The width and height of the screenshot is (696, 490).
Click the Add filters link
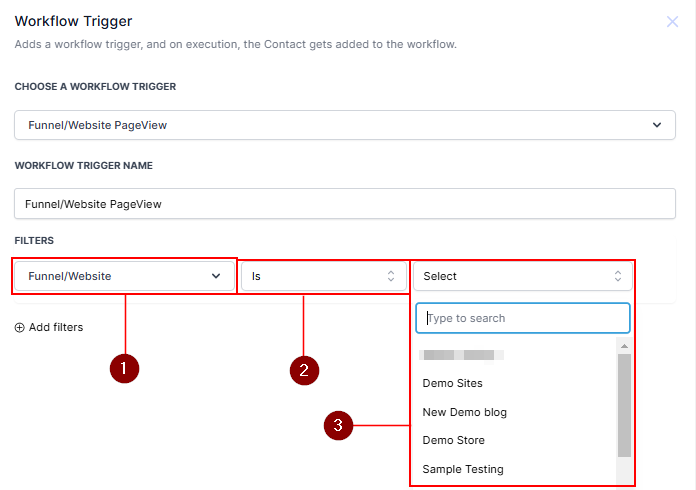(x=55, y=327)
